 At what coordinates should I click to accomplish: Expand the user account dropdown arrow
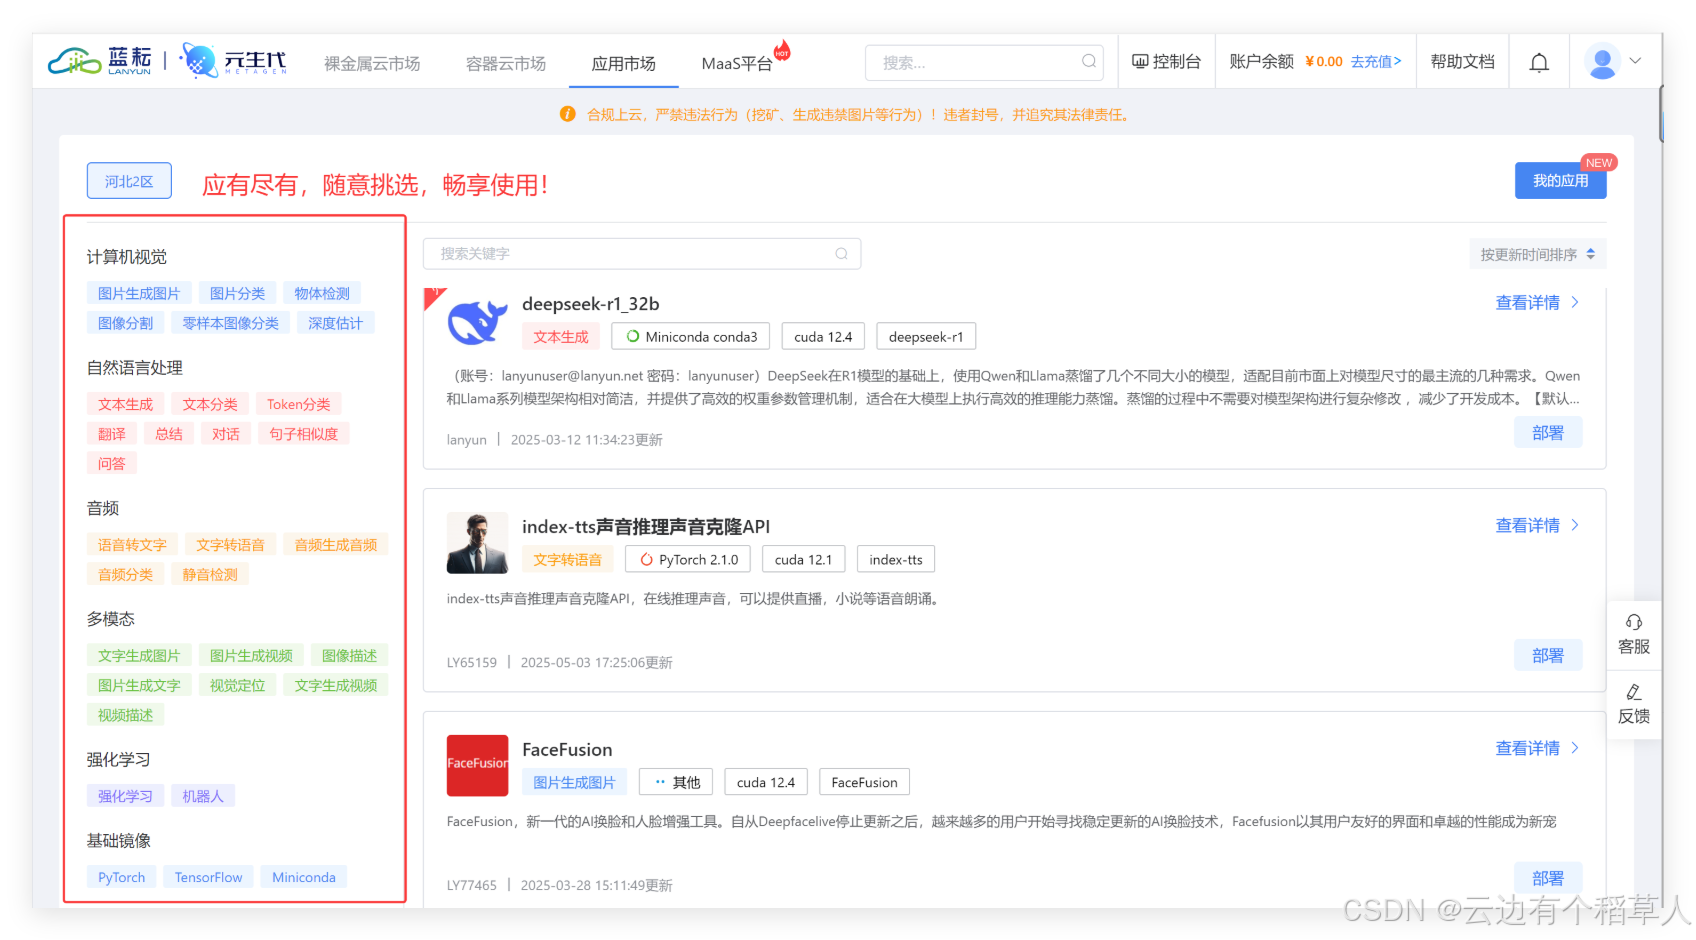coord(1636,61)
